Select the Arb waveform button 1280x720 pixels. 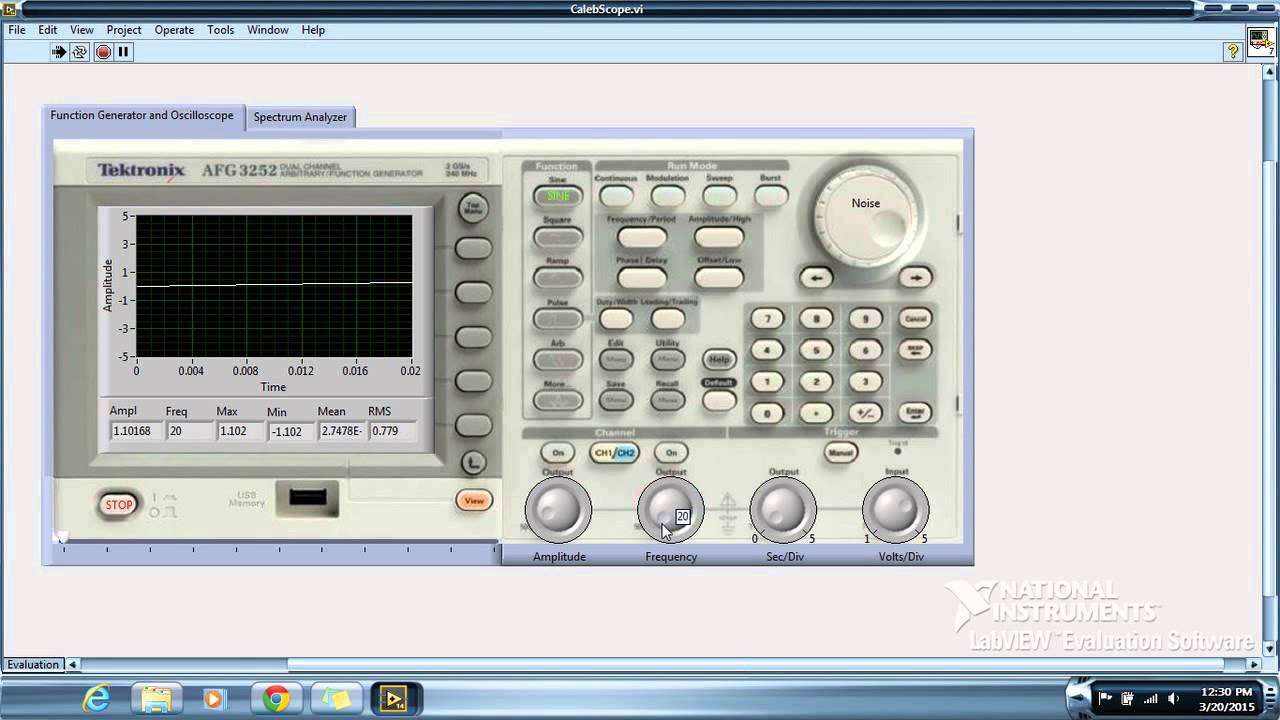click(557, 360)
